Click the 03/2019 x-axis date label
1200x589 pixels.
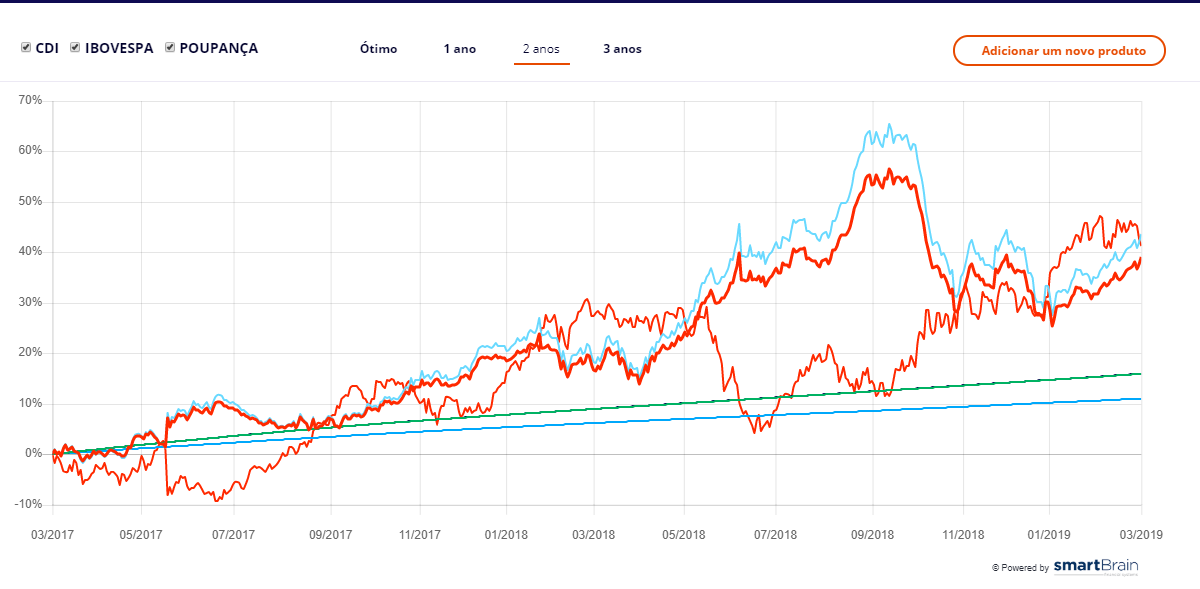pos(1140,535)
